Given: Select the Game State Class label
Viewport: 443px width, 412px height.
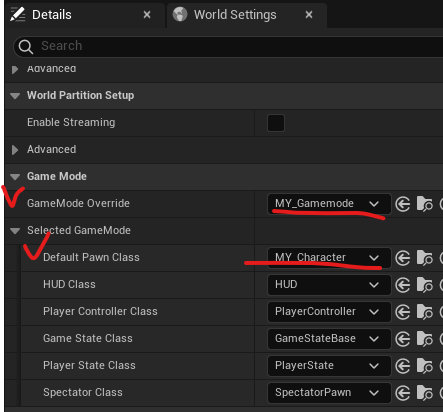Looking at the screenshot, I should pyautogui.click(x=88, y=338).
